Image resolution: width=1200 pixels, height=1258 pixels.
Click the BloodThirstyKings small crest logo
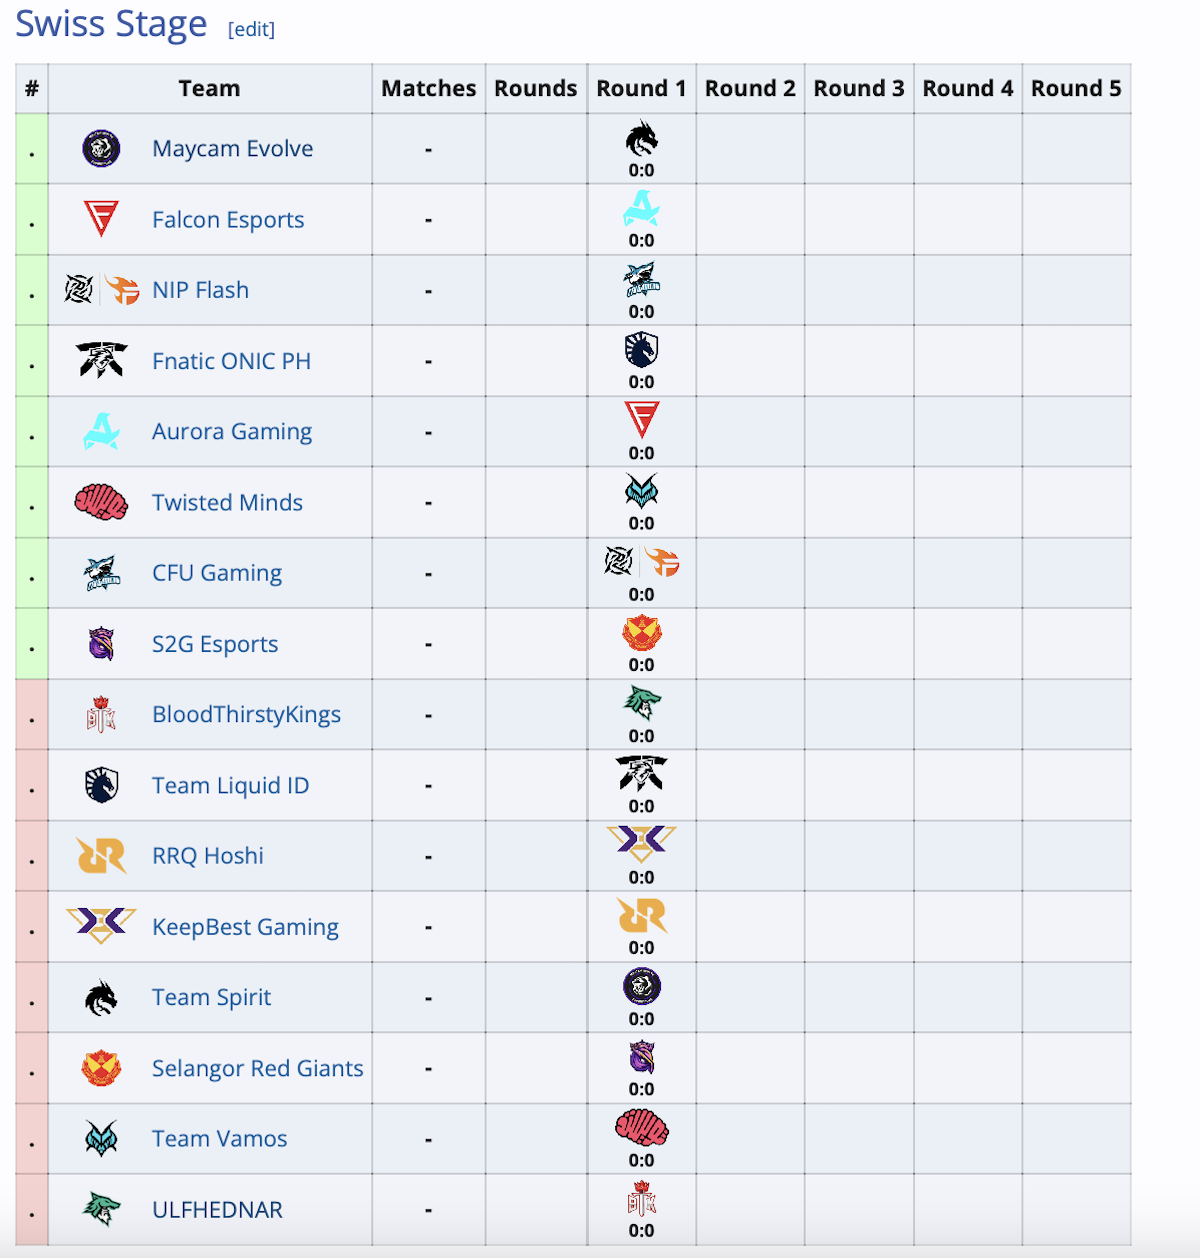coord(100,714)
